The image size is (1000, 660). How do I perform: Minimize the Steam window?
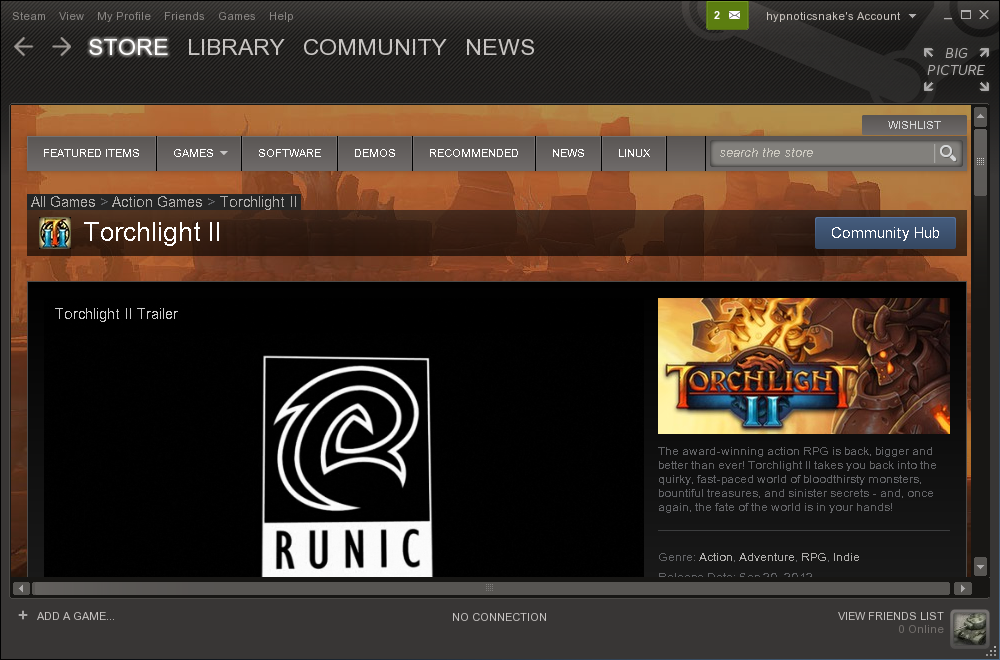click(950, 15)
